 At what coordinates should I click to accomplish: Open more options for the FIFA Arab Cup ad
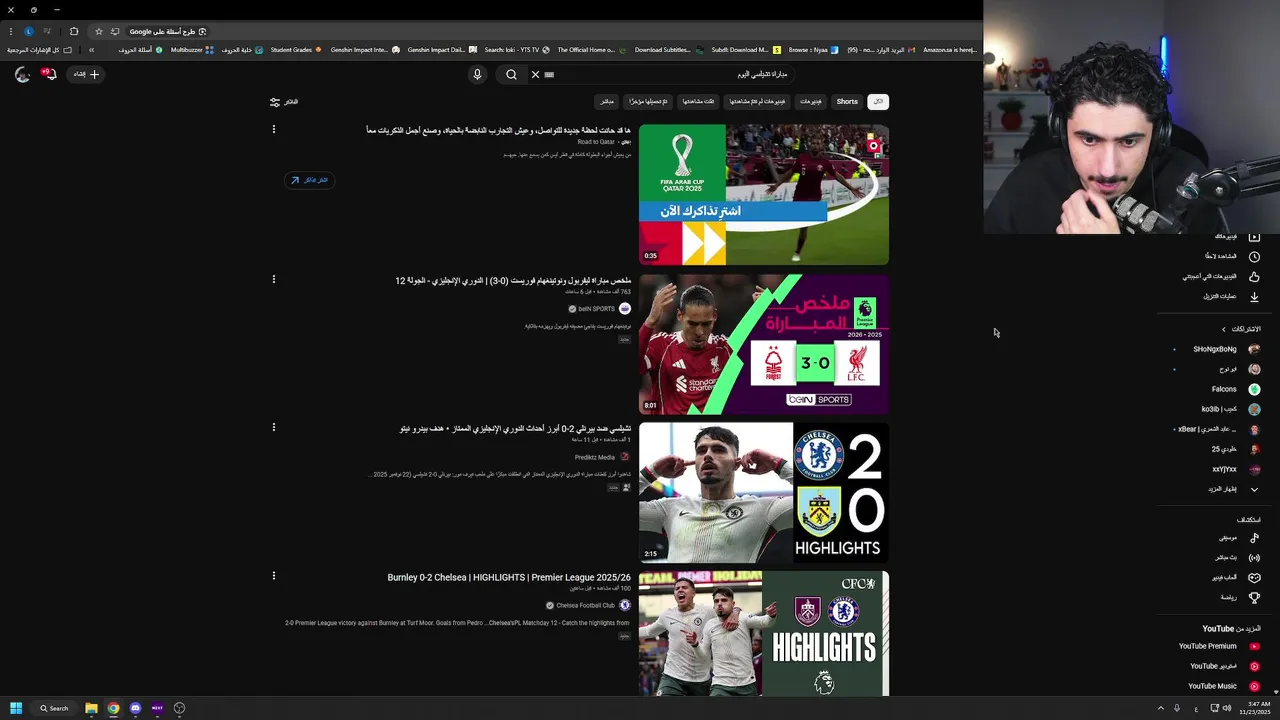[273, 129]
